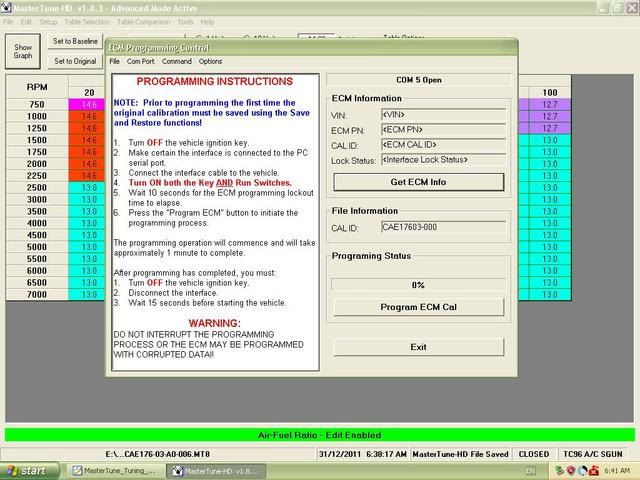Click the blue round tray icon
Image resolution: width=640 pixels, height=480 pixels.
[x=582, y=471]
